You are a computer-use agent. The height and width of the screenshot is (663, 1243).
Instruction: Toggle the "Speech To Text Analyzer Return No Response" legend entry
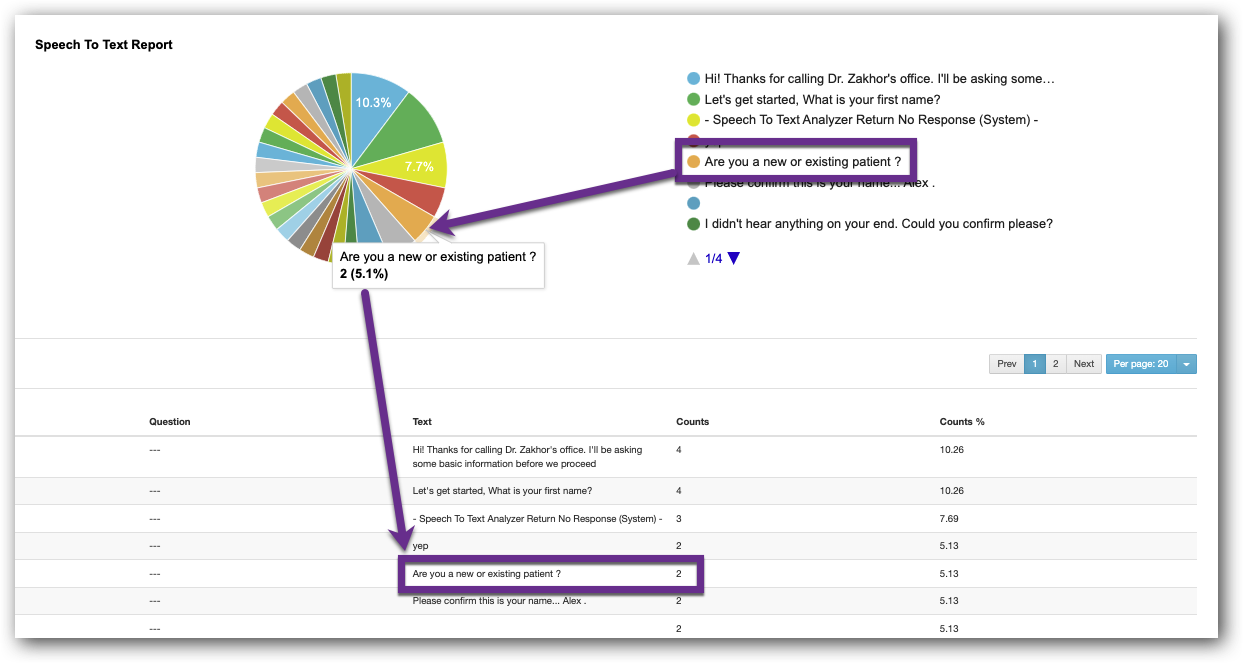coord(870,120)
